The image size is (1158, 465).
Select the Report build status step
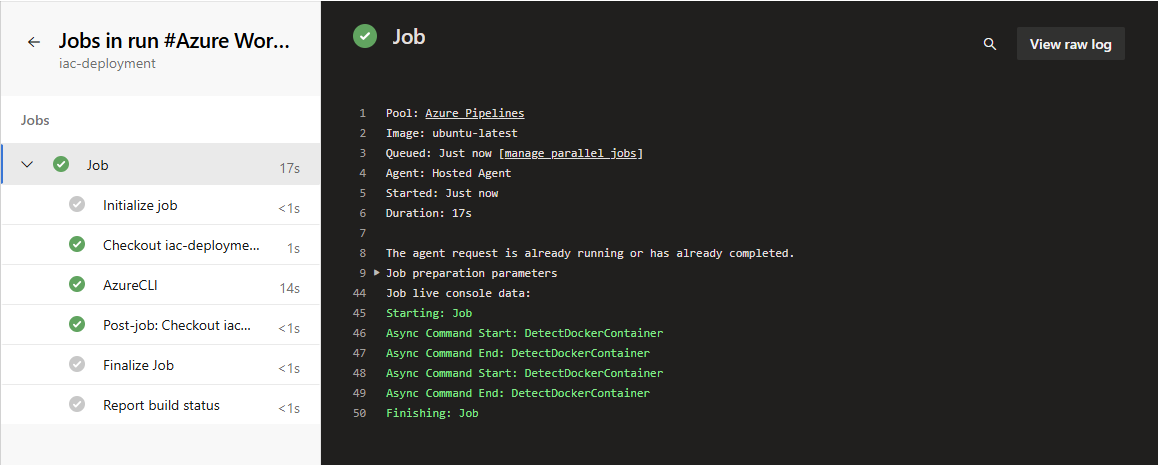(161, 404)
